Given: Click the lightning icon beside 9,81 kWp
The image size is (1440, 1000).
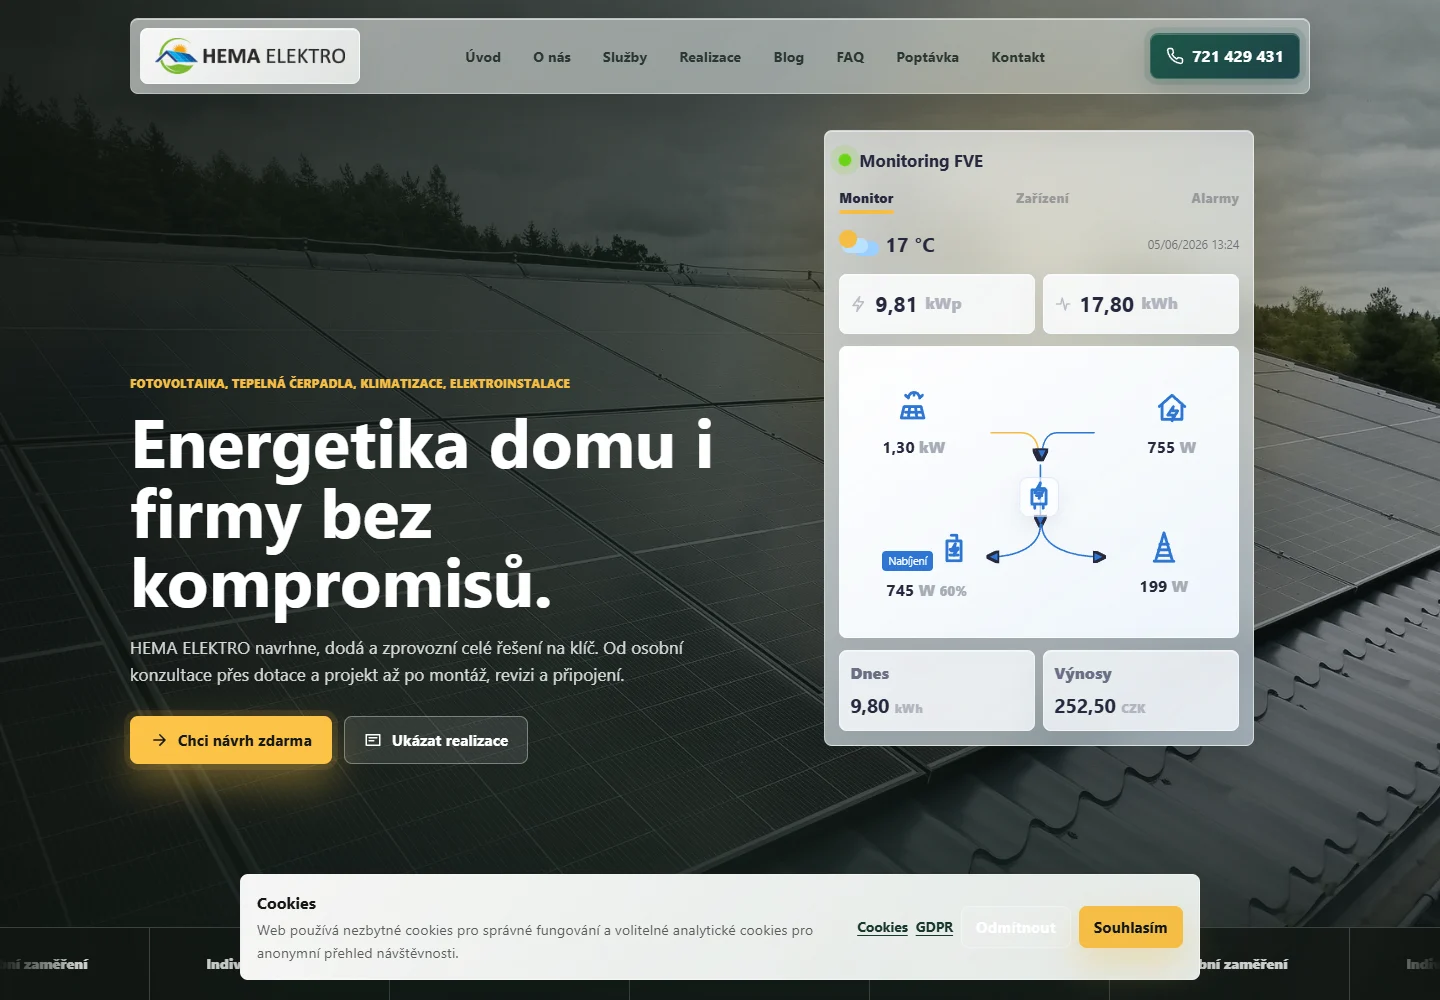Looking at the screenshot, I should click(x=858, y=304).
